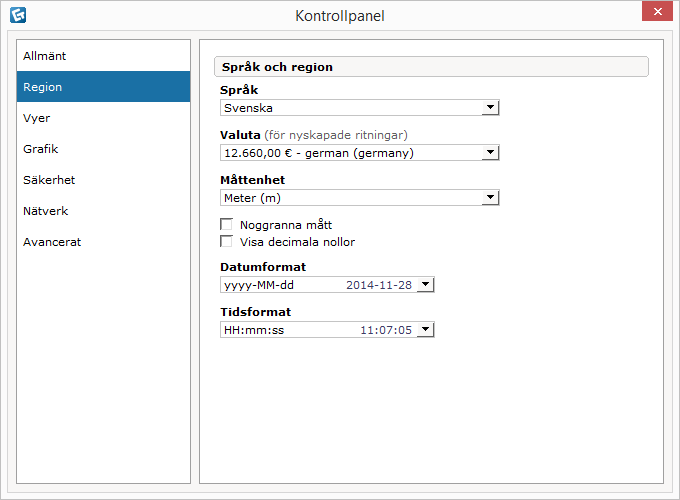Expand the Språk dropdown arrow

click(490, 108)
